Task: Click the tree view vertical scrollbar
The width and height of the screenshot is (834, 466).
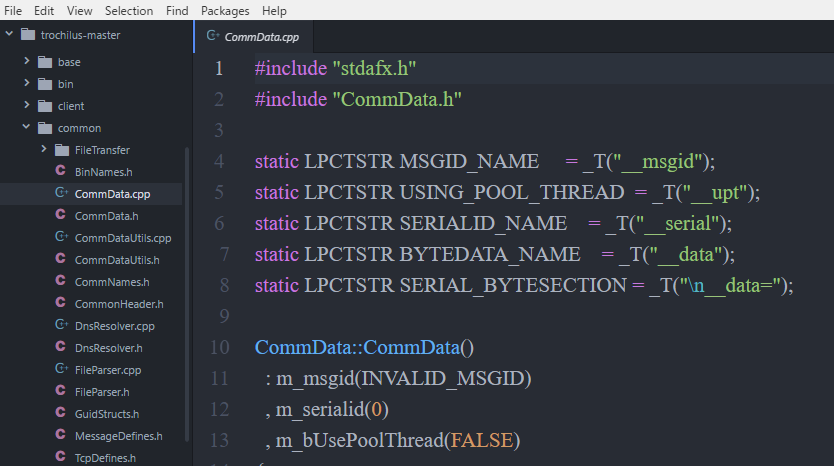Action: click(x=187, y=295)
